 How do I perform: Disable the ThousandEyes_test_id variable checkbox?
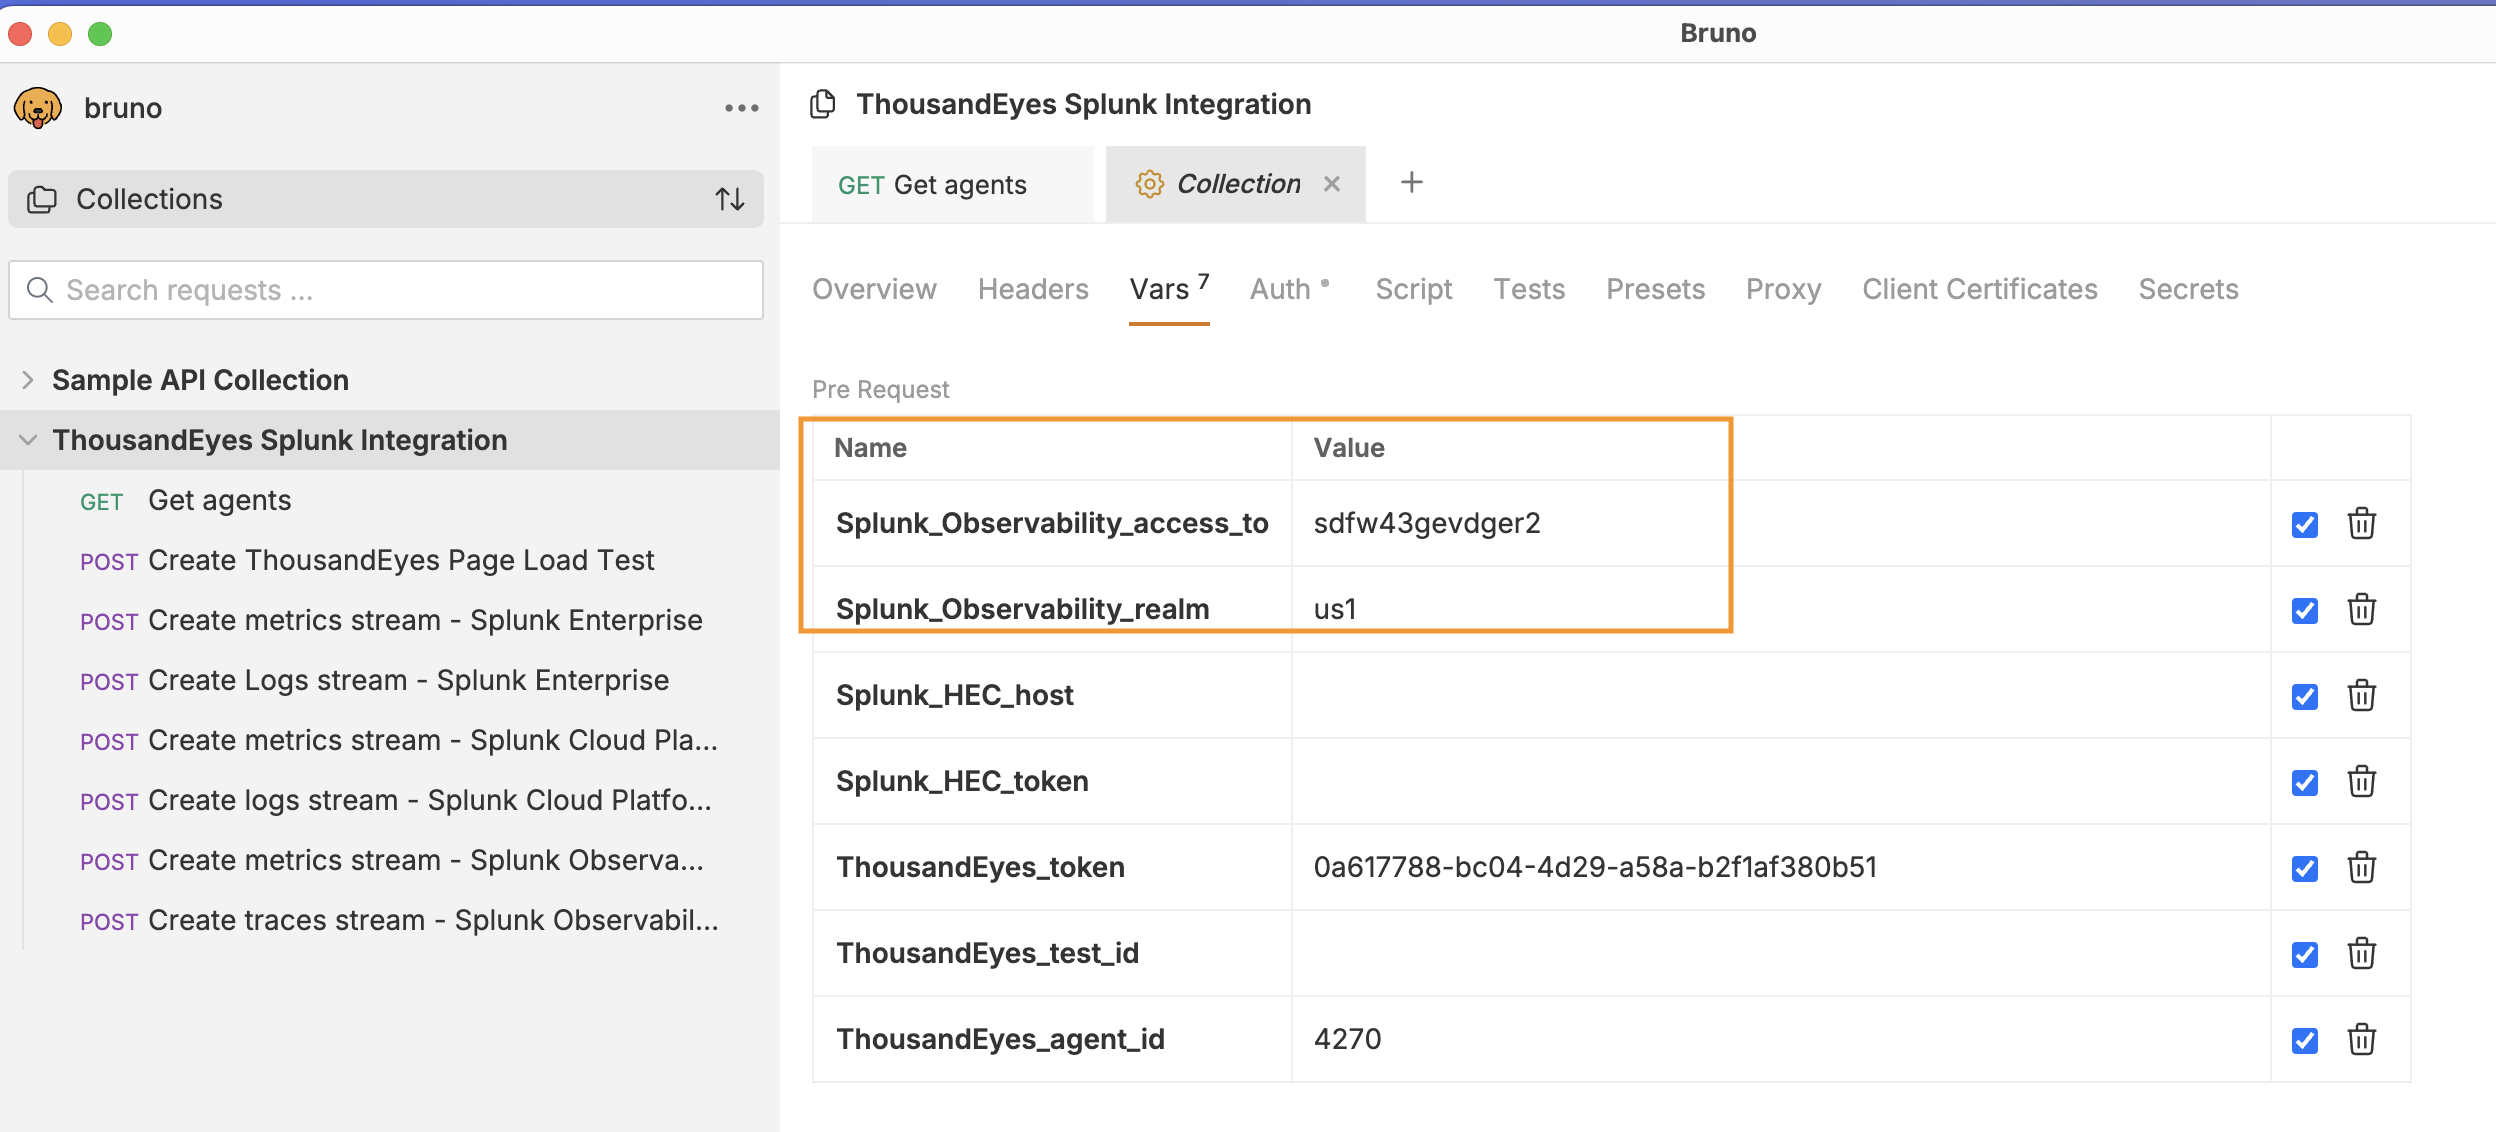(x=2304, y=954)
